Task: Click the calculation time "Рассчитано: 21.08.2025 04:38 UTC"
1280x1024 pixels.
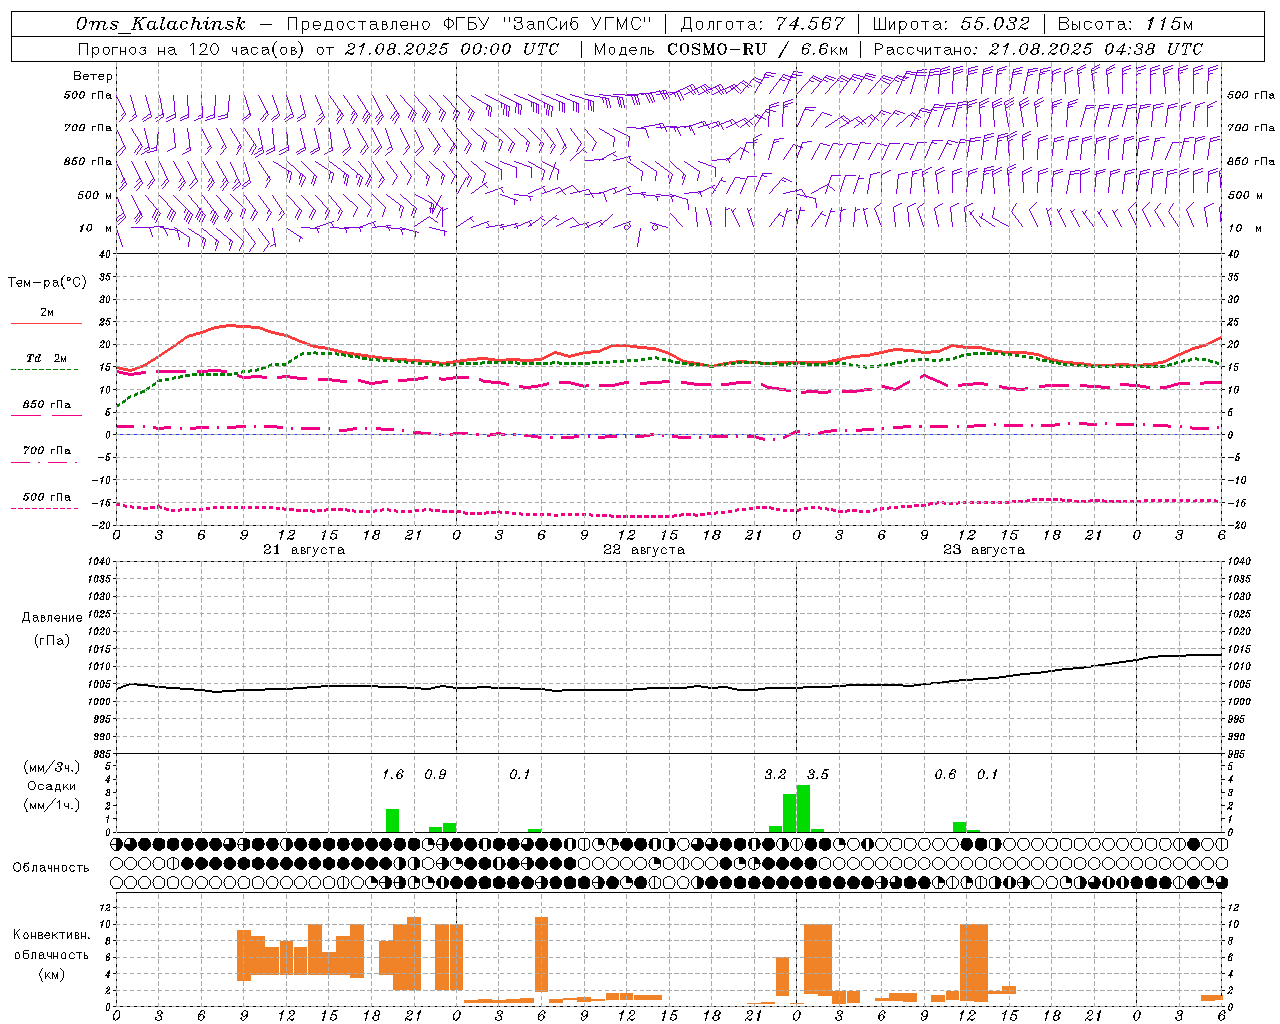Action: [x=1038, y=49]
